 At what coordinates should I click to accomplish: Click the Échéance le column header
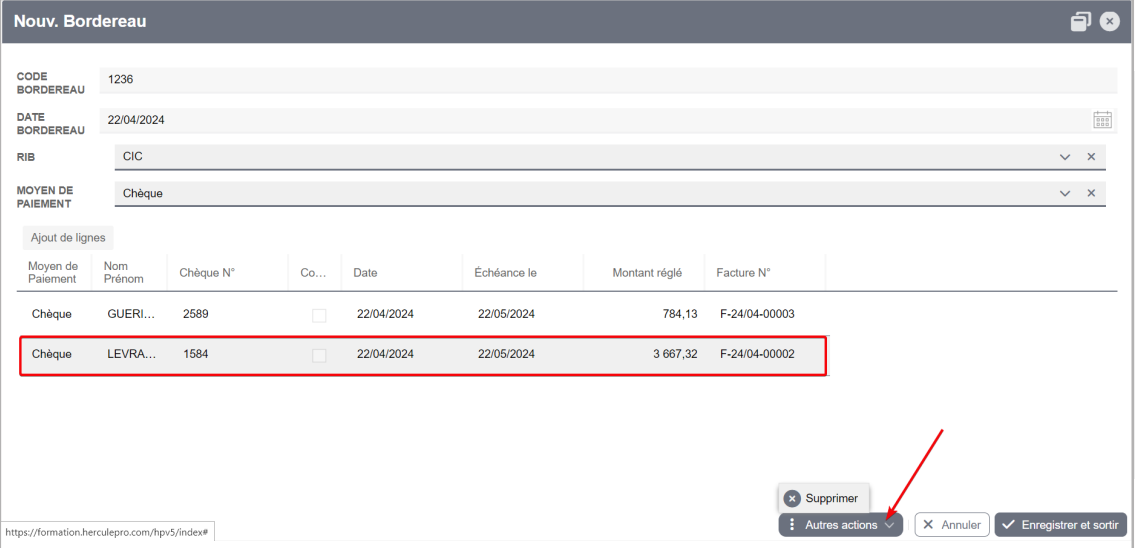point(505,273)
